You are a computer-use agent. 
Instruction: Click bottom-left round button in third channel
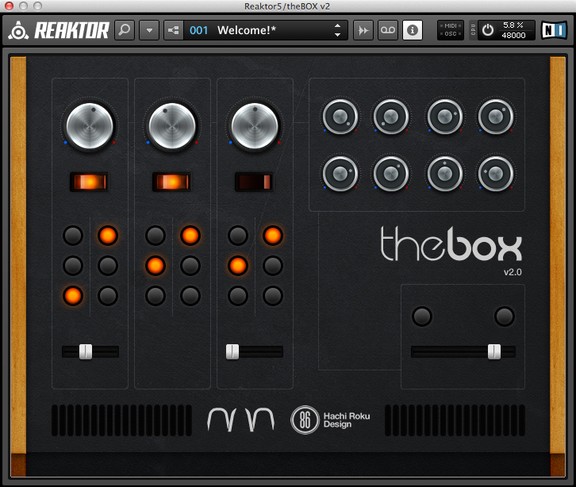pos(238,296)
